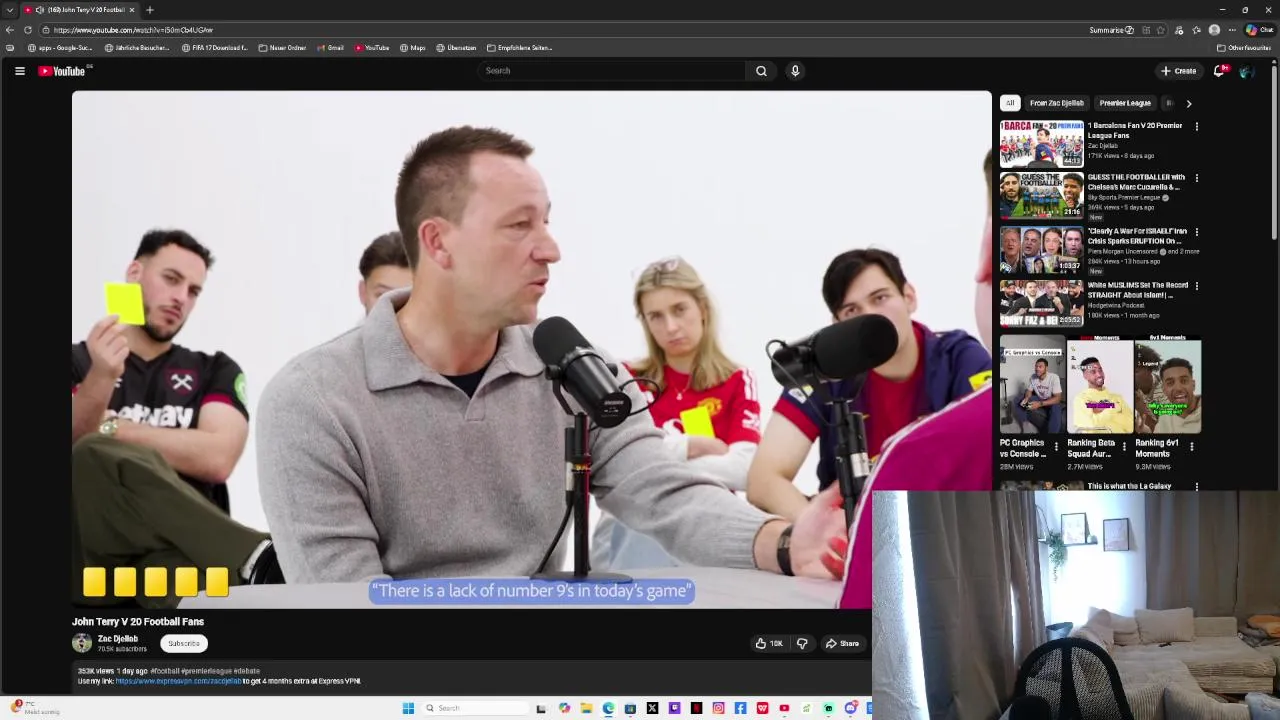1280x720 pixels.
Task: Subscribe to Zac Djellab channel
Action: point(183,644)
